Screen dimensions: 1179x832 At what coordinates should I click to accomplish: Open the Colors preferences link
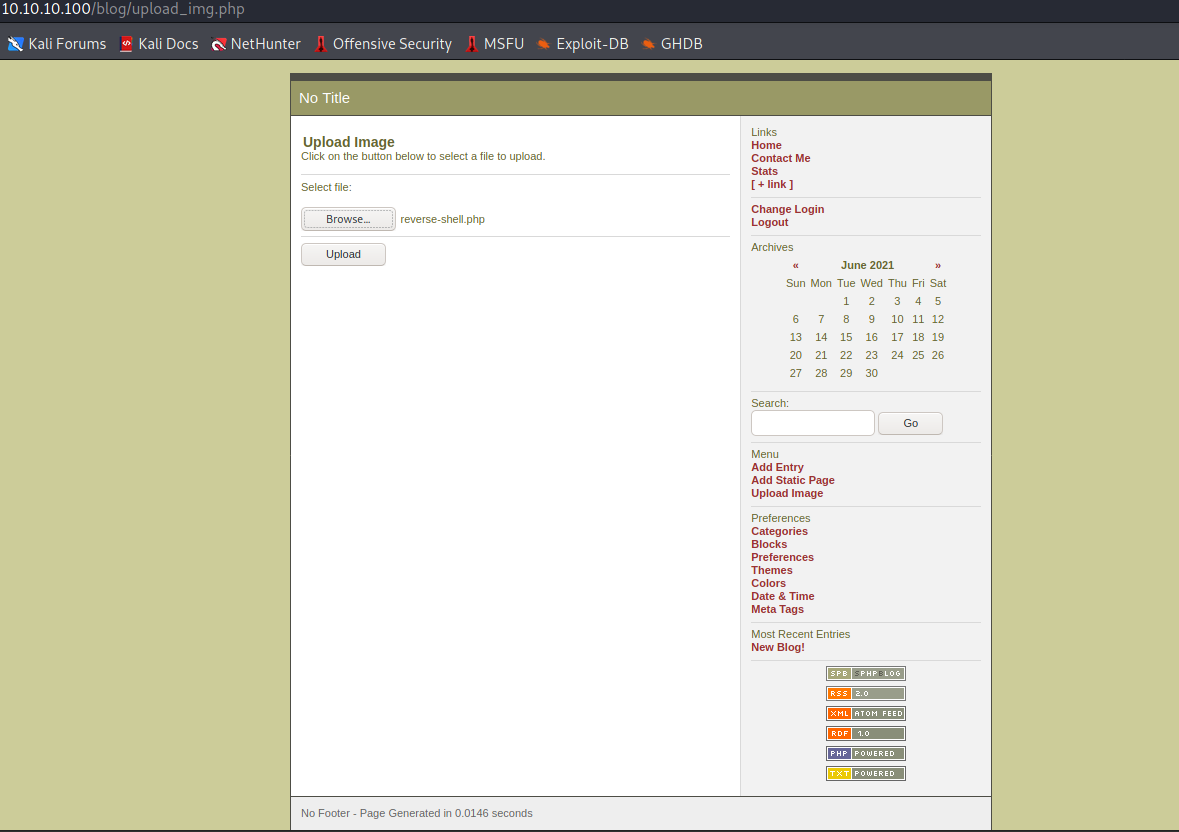pyautogui.click(x=768, y=584)
